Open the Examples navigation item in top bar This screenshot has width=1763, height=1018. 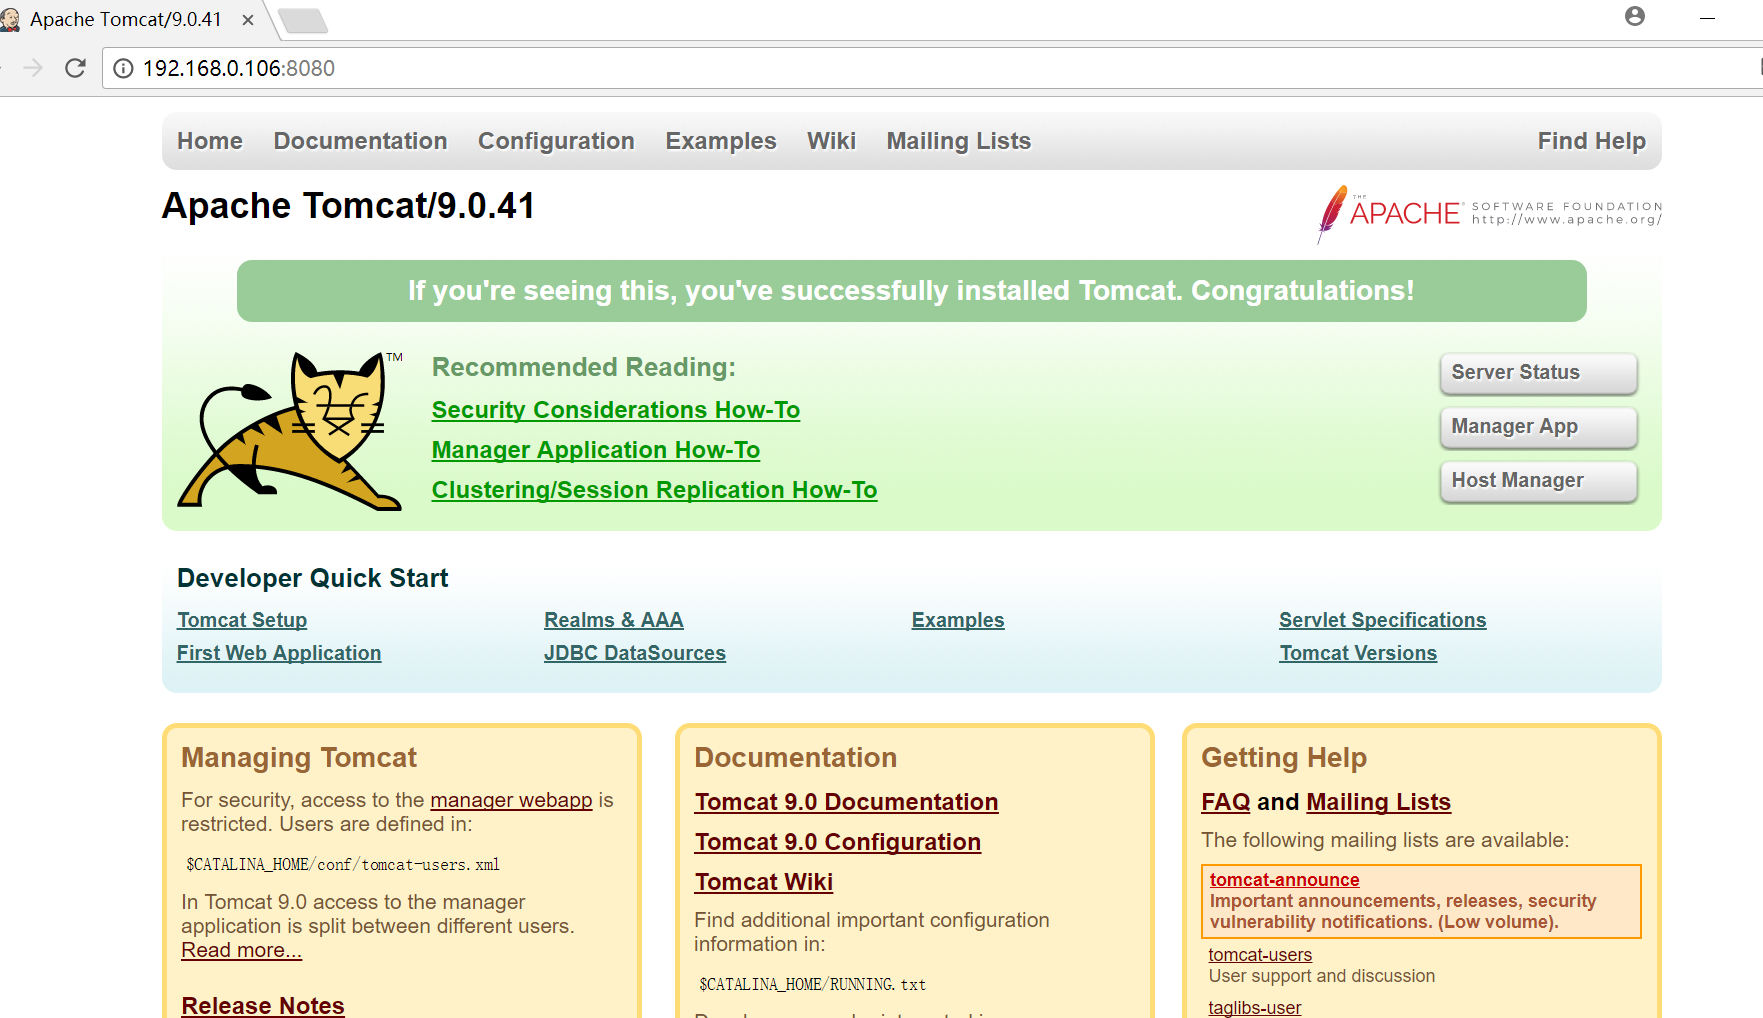tap(721, 141)
